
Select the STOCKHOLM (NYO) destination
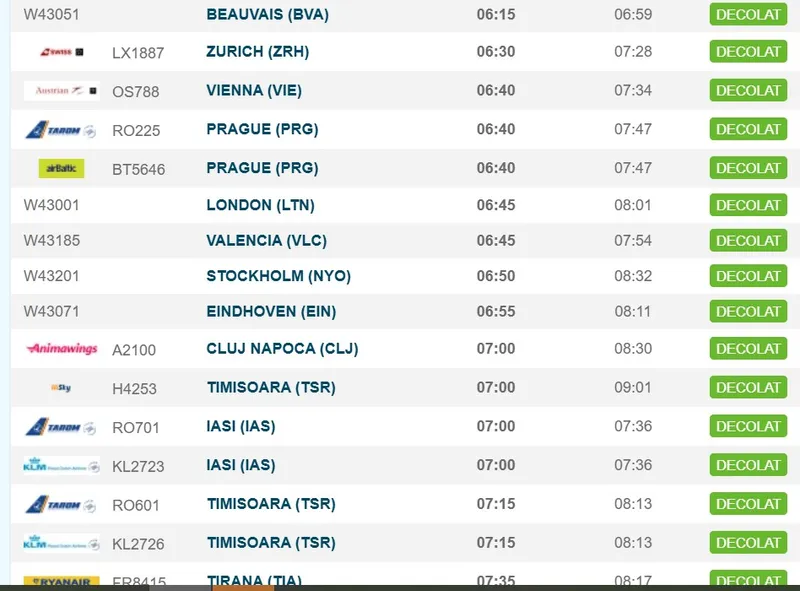coord(278,276)
